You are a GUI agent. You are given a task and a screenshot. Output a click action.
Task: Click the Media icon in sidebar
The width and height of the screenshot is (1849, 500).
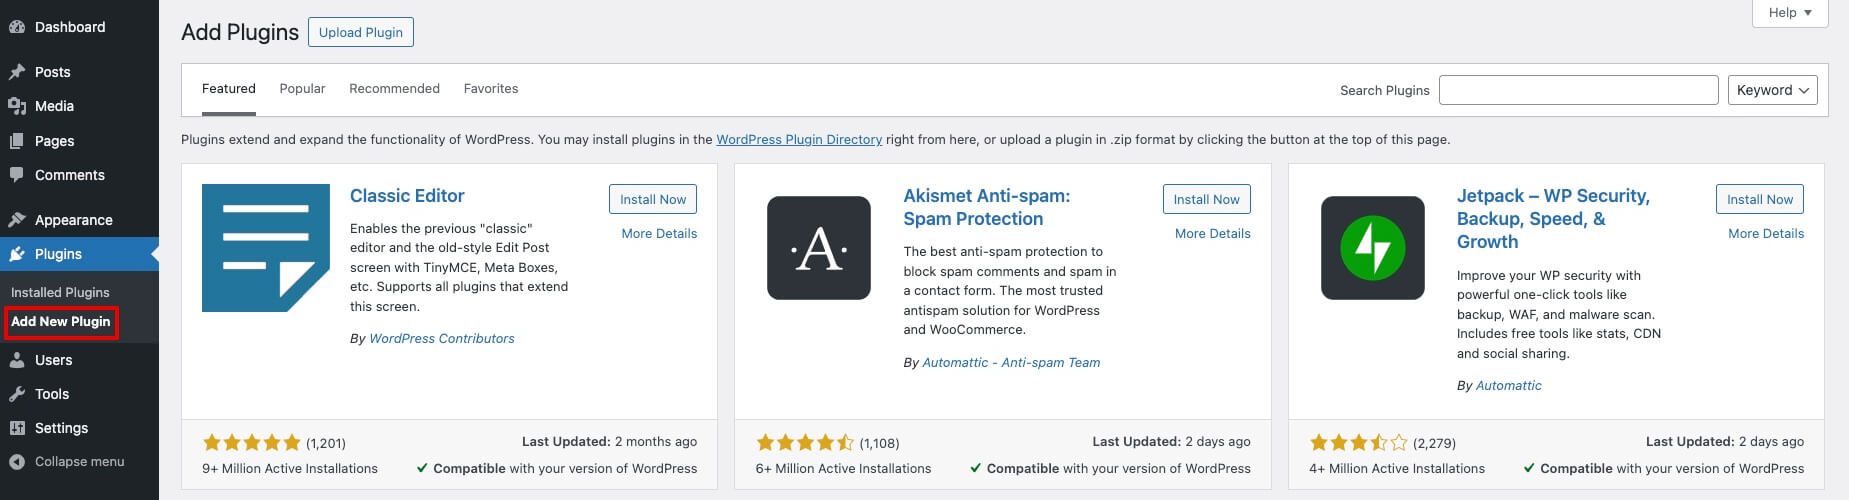coord(17,106)
